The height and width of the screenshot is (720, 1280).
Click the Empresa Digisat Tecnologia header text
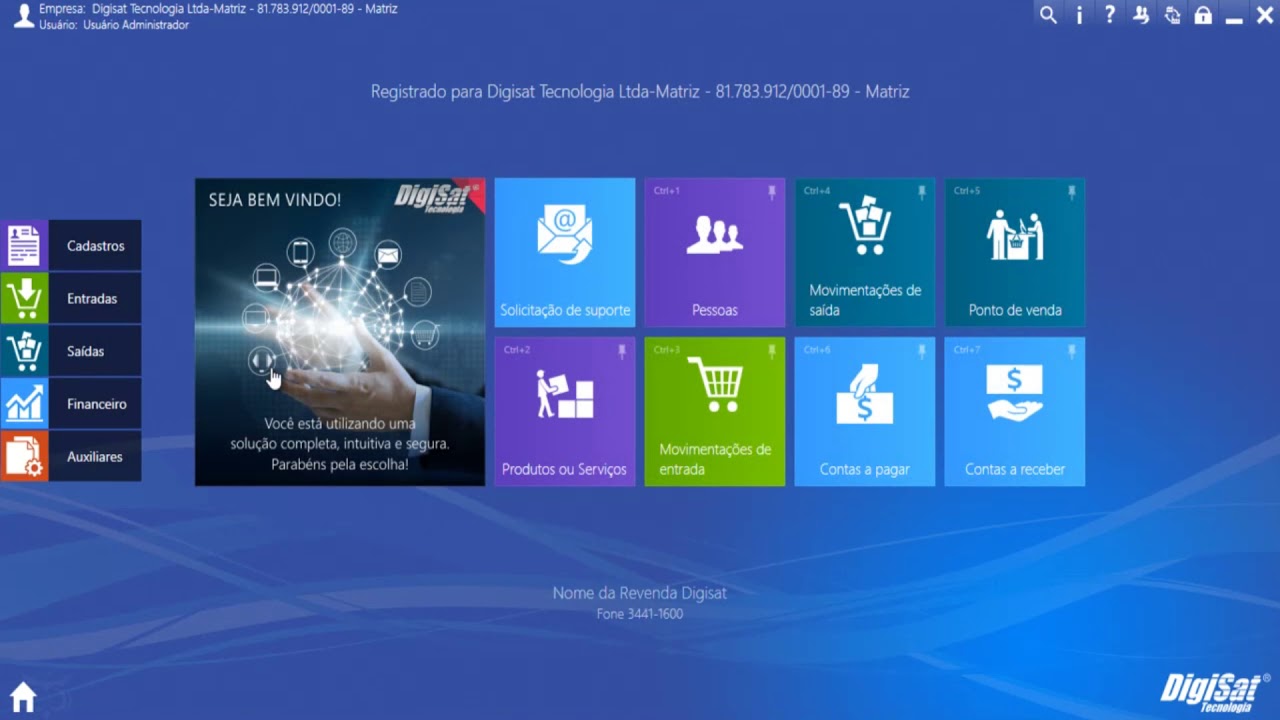click(218, 9)
